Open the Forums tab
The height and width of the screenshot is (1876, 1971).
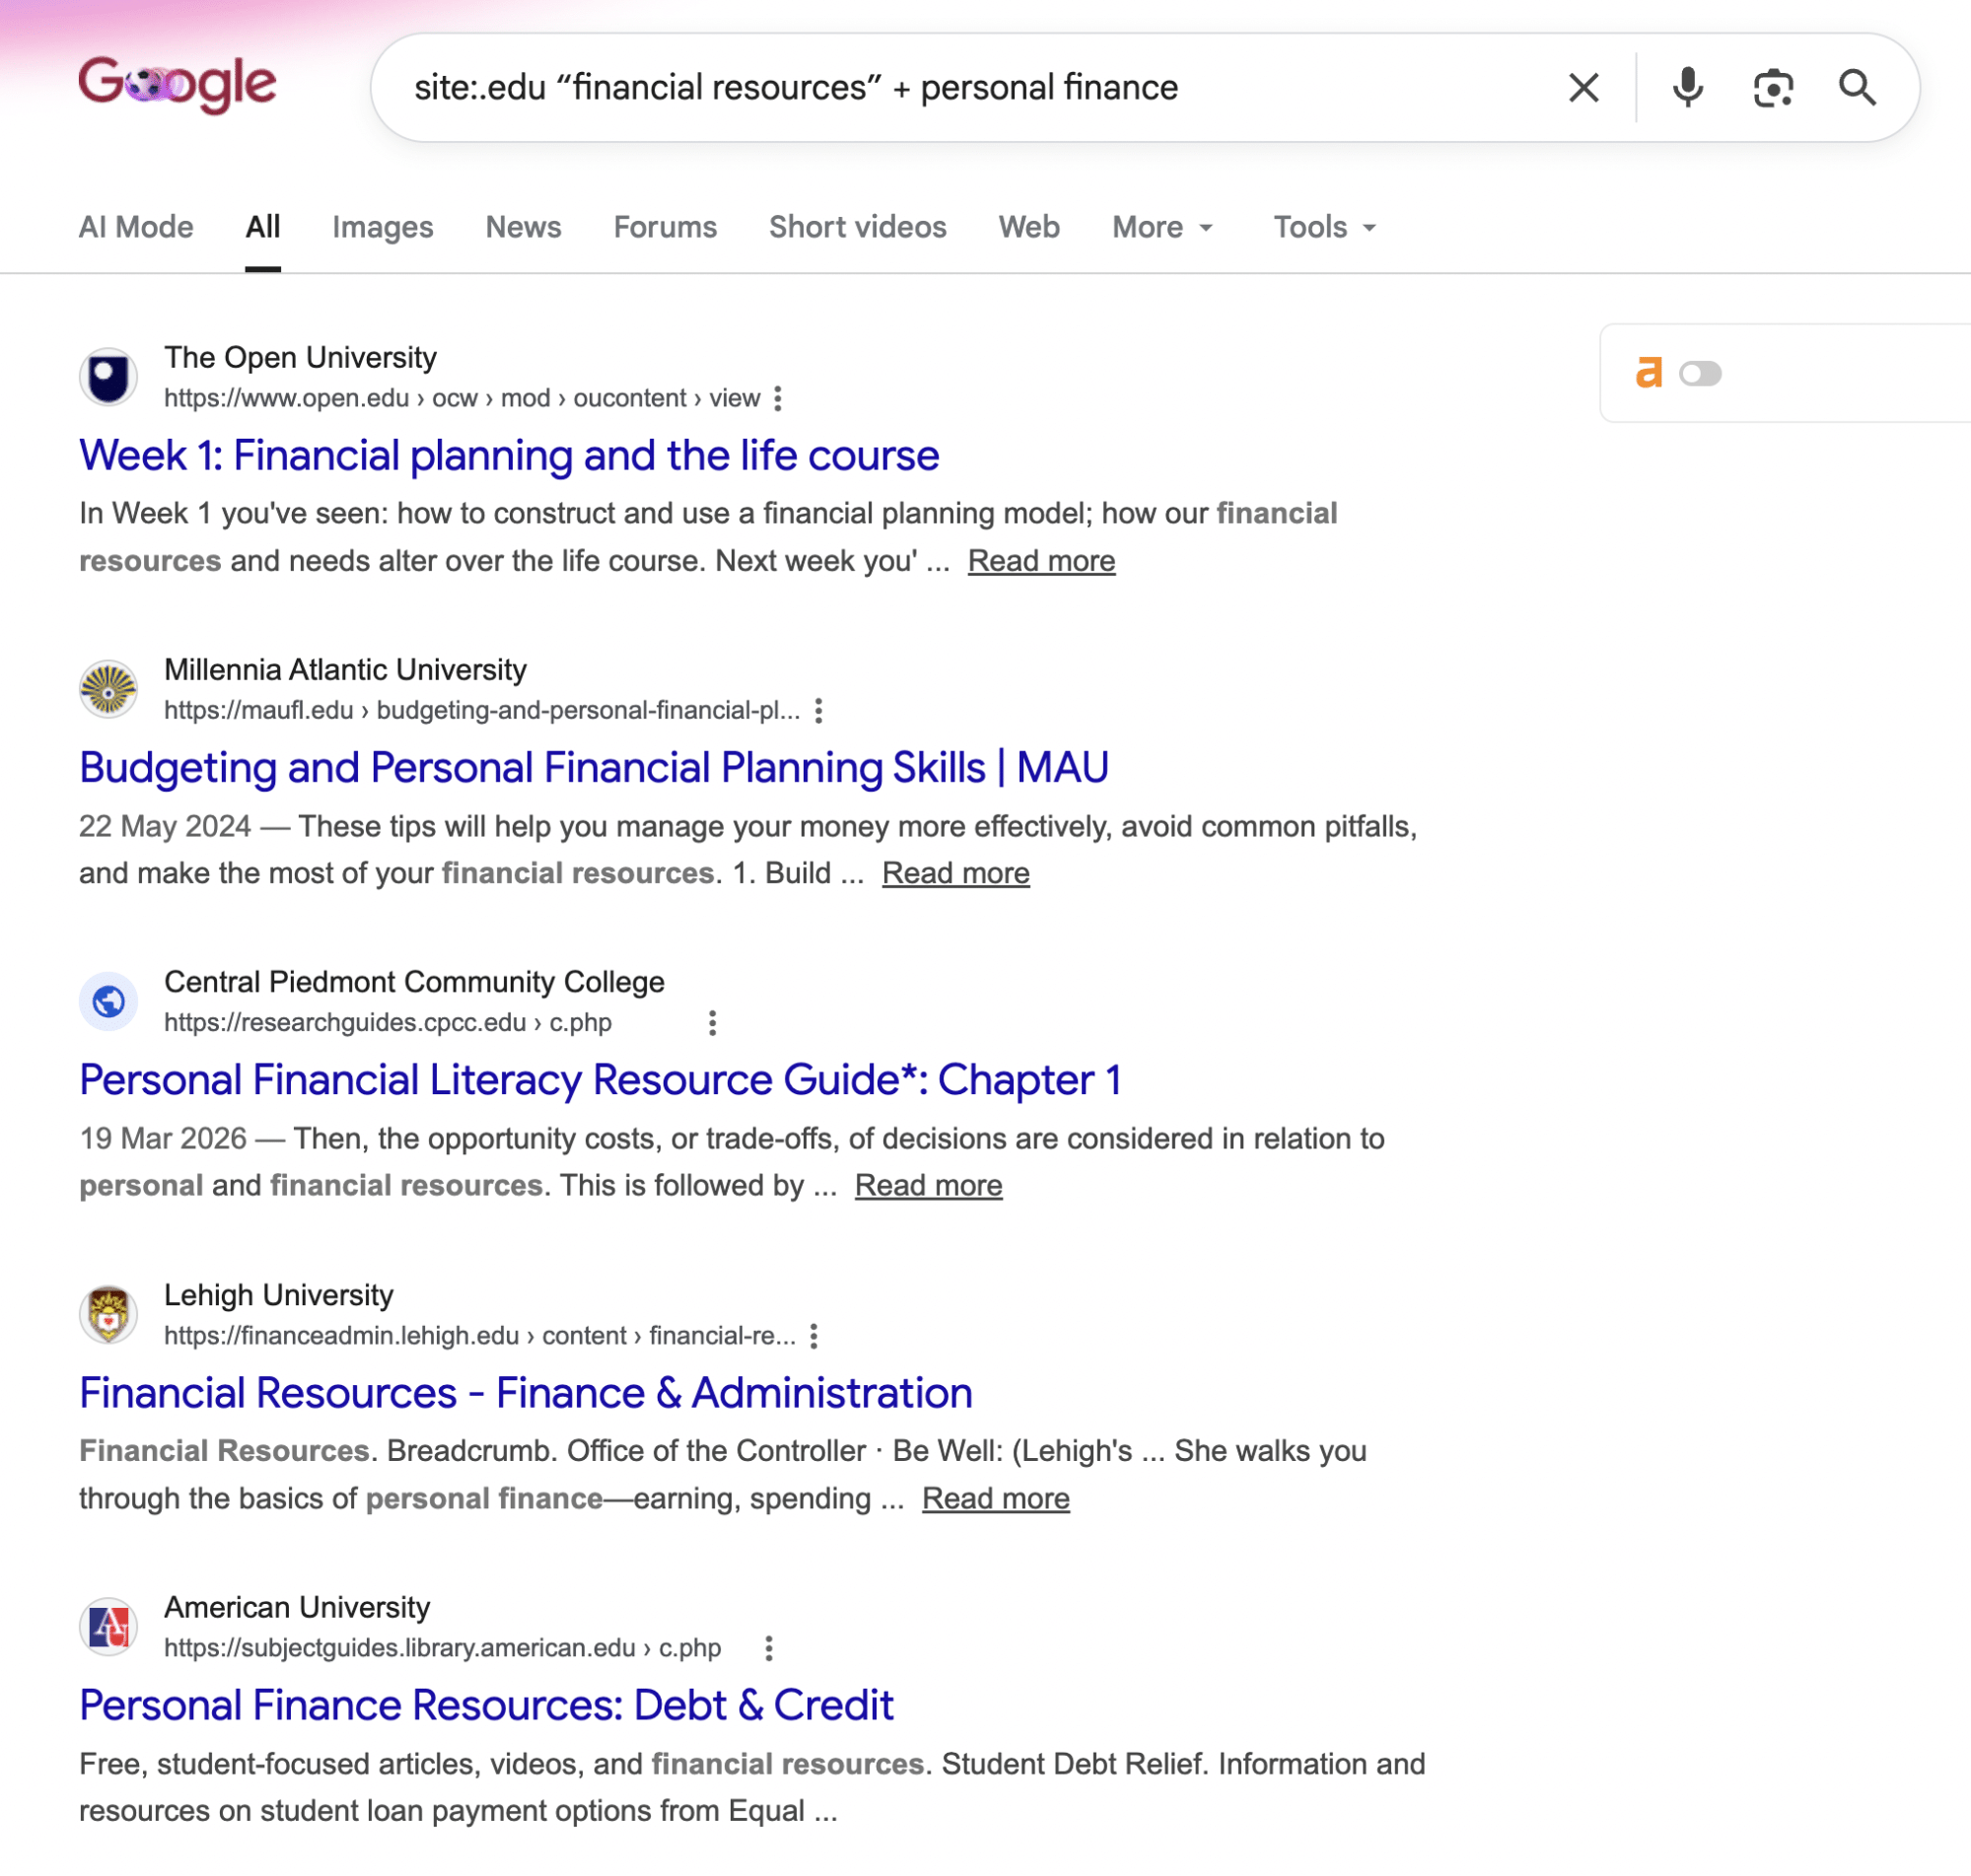665,227
